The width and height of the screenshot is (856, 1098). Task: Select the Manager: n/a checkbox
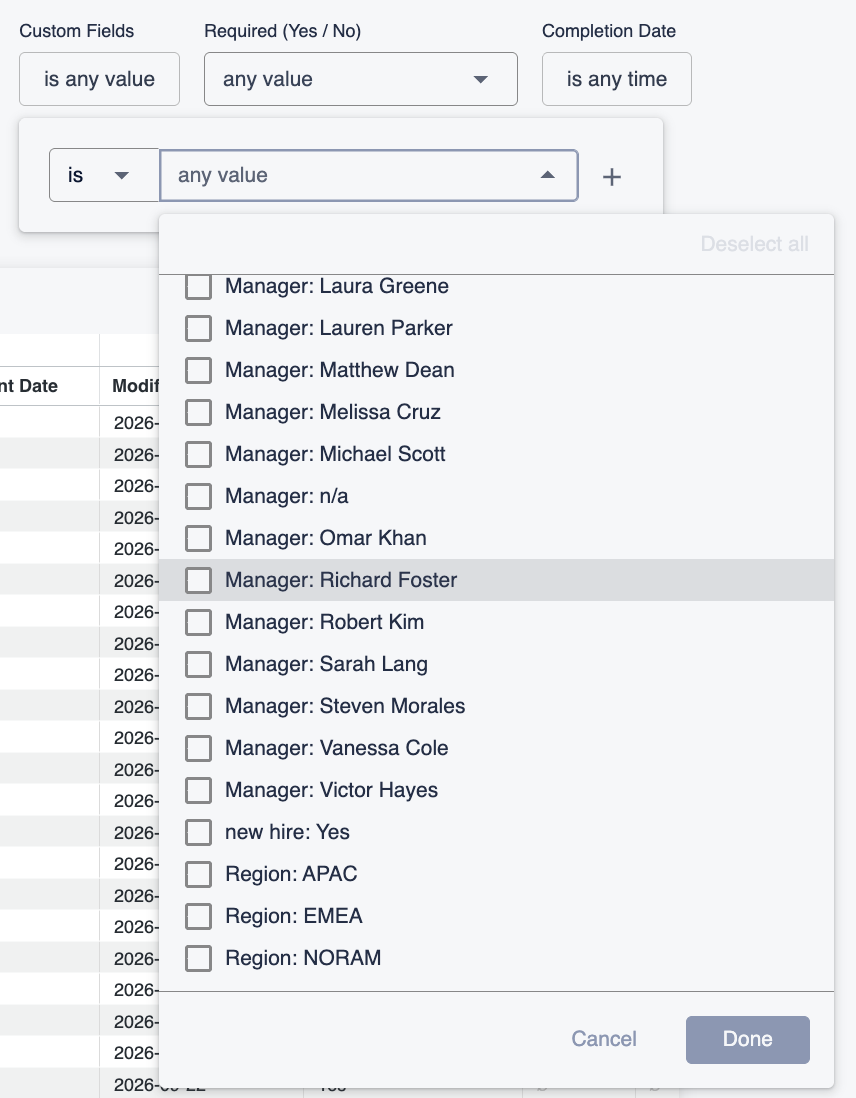(x=198, y=496)
